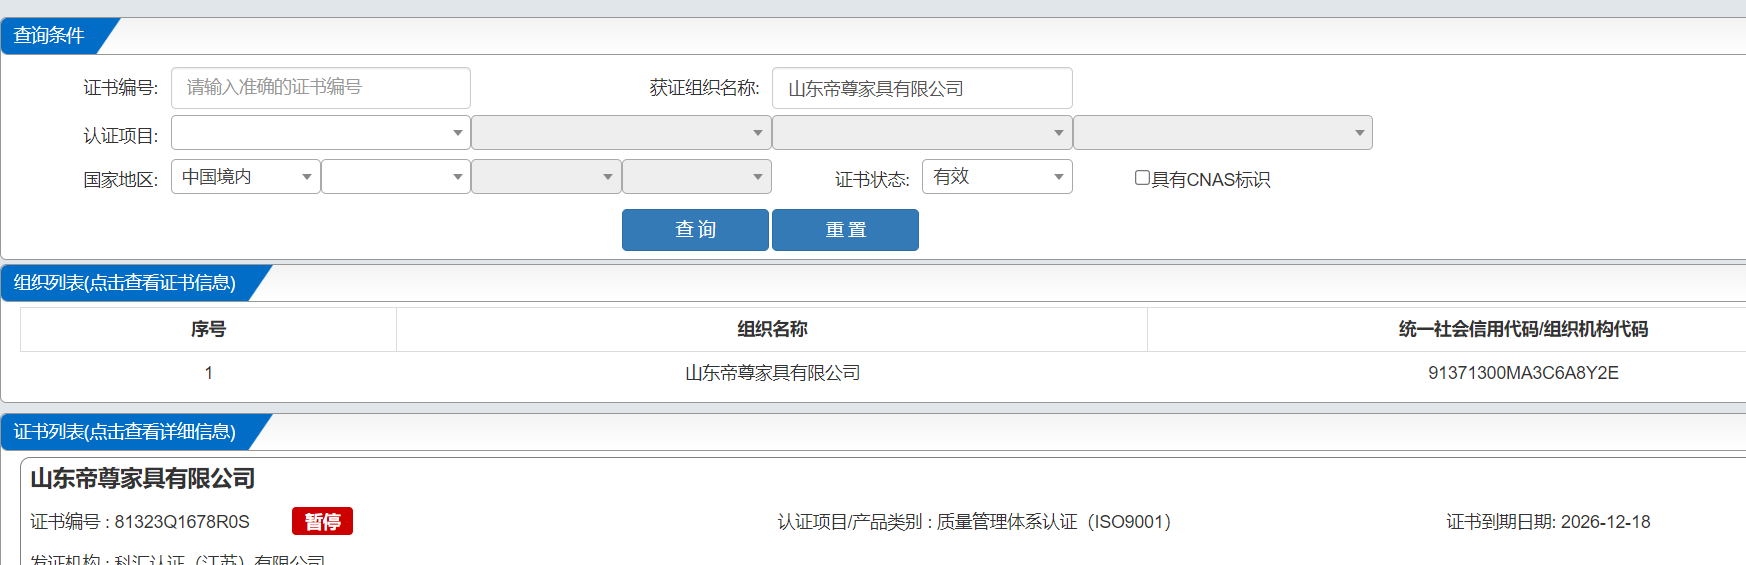Viewport: 1746px width, 565px height.
Task: Click expiry date 2026-12-18
Action: pos(1606,522)
